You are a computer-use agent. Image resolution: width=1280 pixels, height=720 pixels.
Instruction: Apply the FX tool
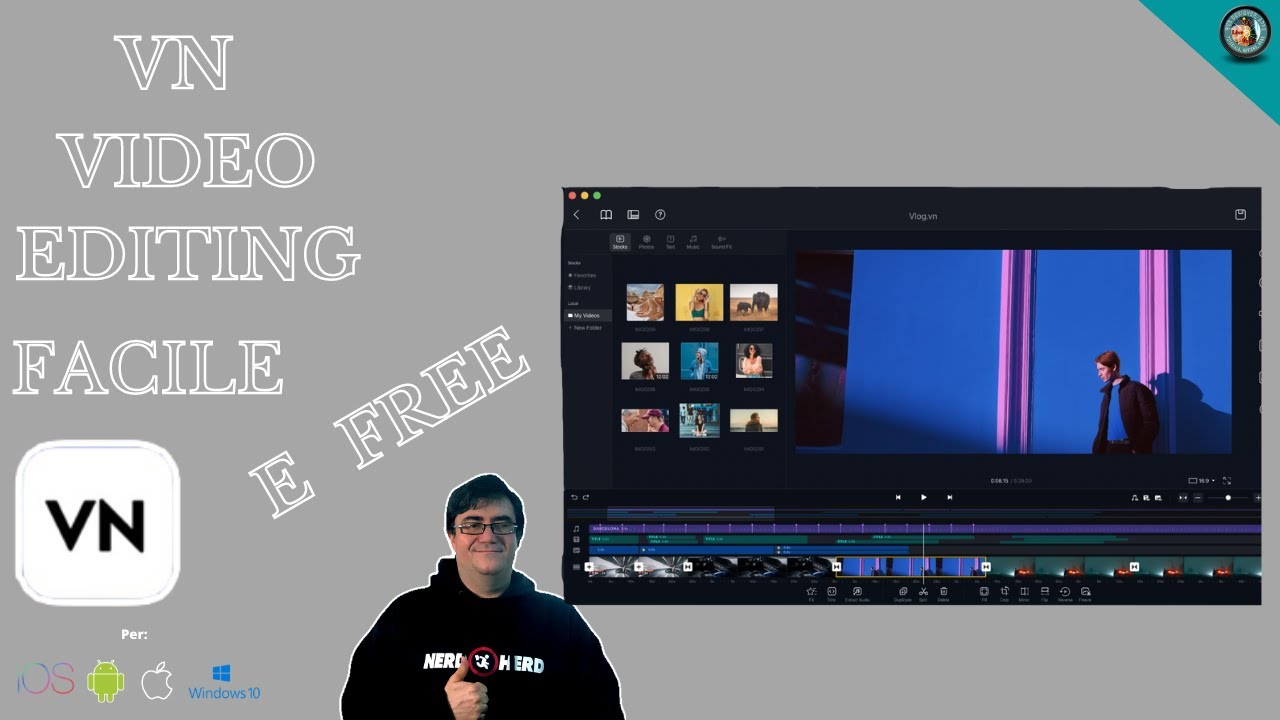811,594
